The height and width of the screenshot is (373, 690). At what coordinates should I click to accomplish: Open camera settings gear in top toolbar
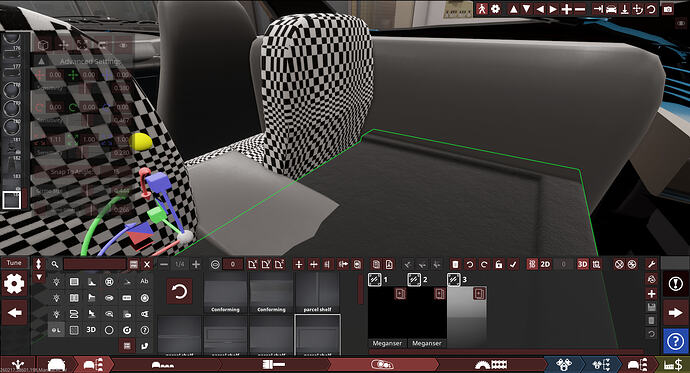[495, 9]
